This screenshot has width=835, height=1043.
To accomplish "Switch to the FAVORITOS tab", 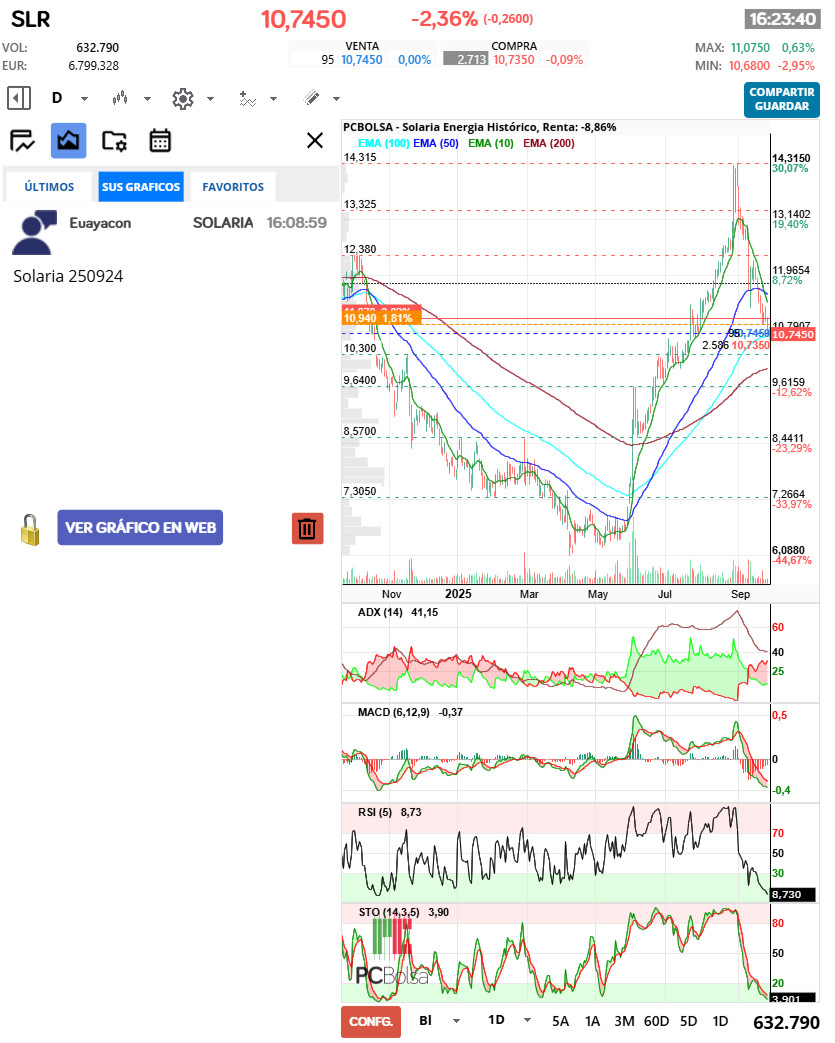I will (x=233, y=187).
